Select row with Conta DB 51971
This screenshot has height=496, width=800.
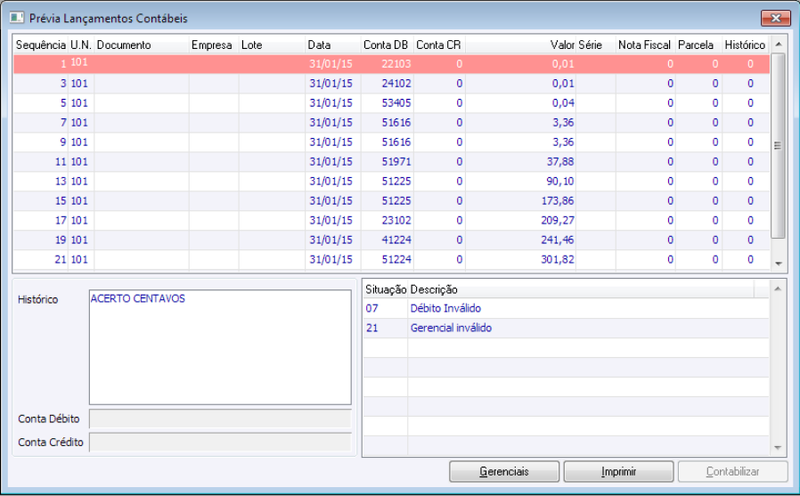point(391,162)
